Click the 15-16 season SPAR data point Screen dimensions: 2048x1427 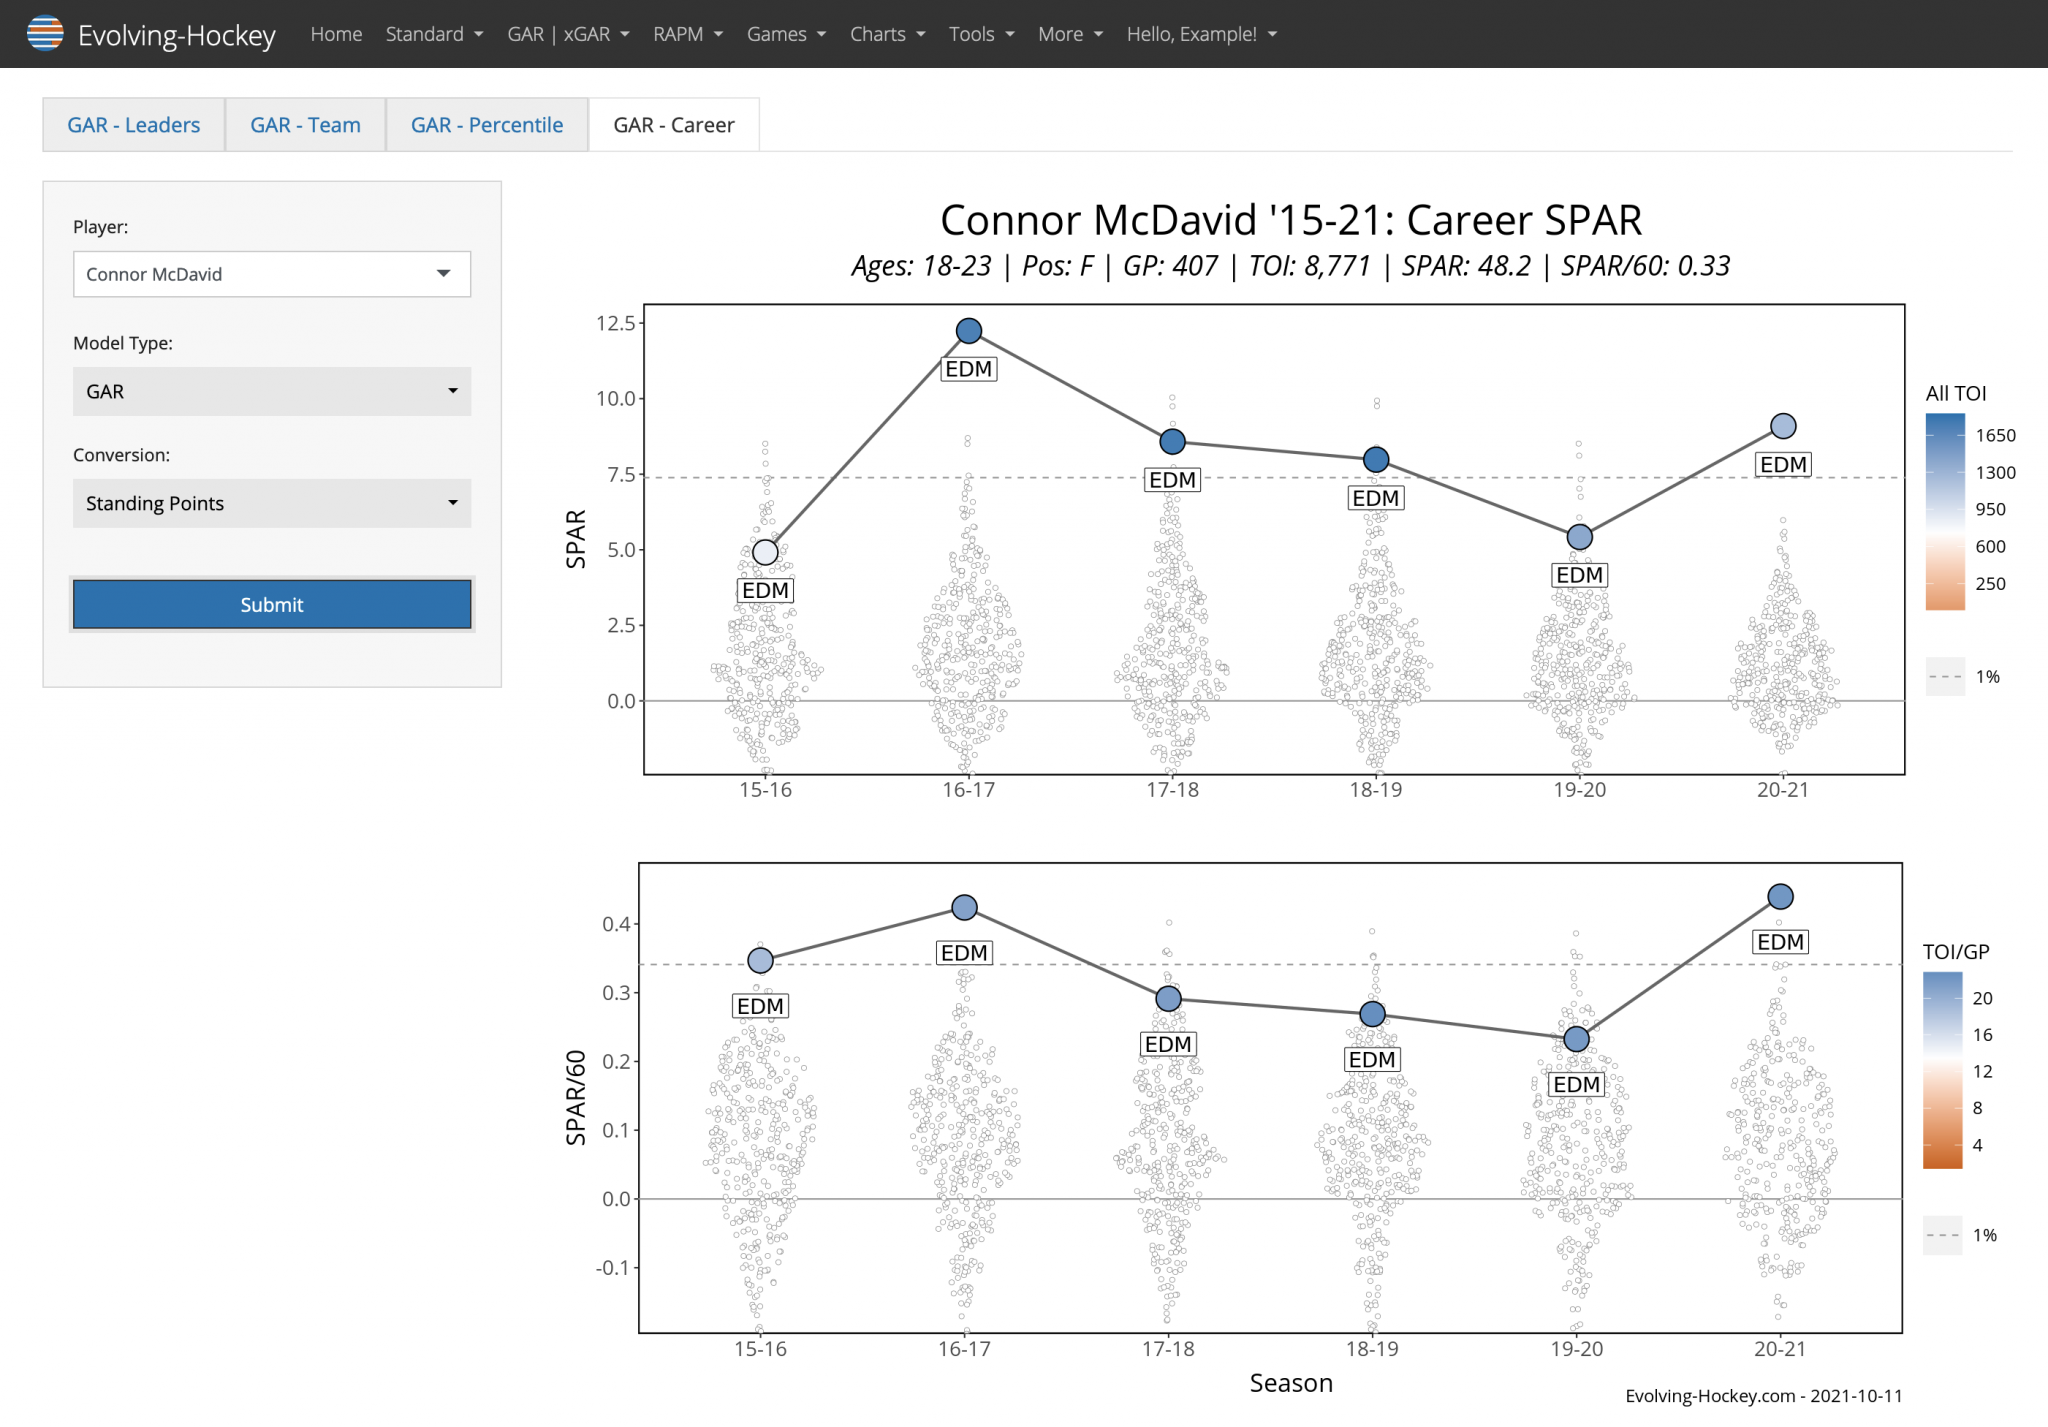(x=765, y=552)
